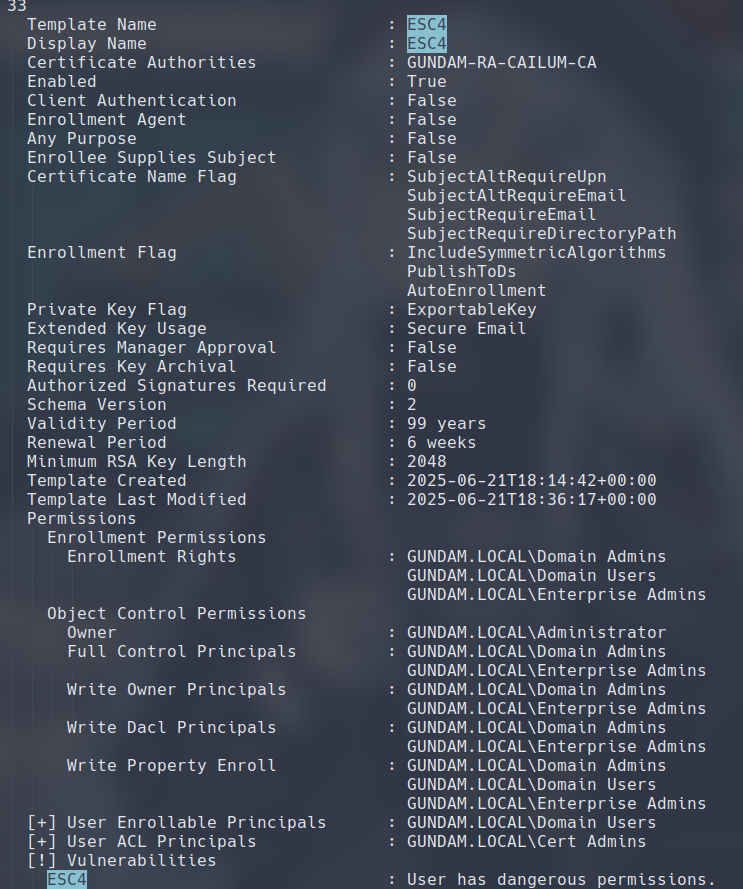Select the Secure Email key usage value
This screenshot has width=743, height=889.
[x=466, y=328]
